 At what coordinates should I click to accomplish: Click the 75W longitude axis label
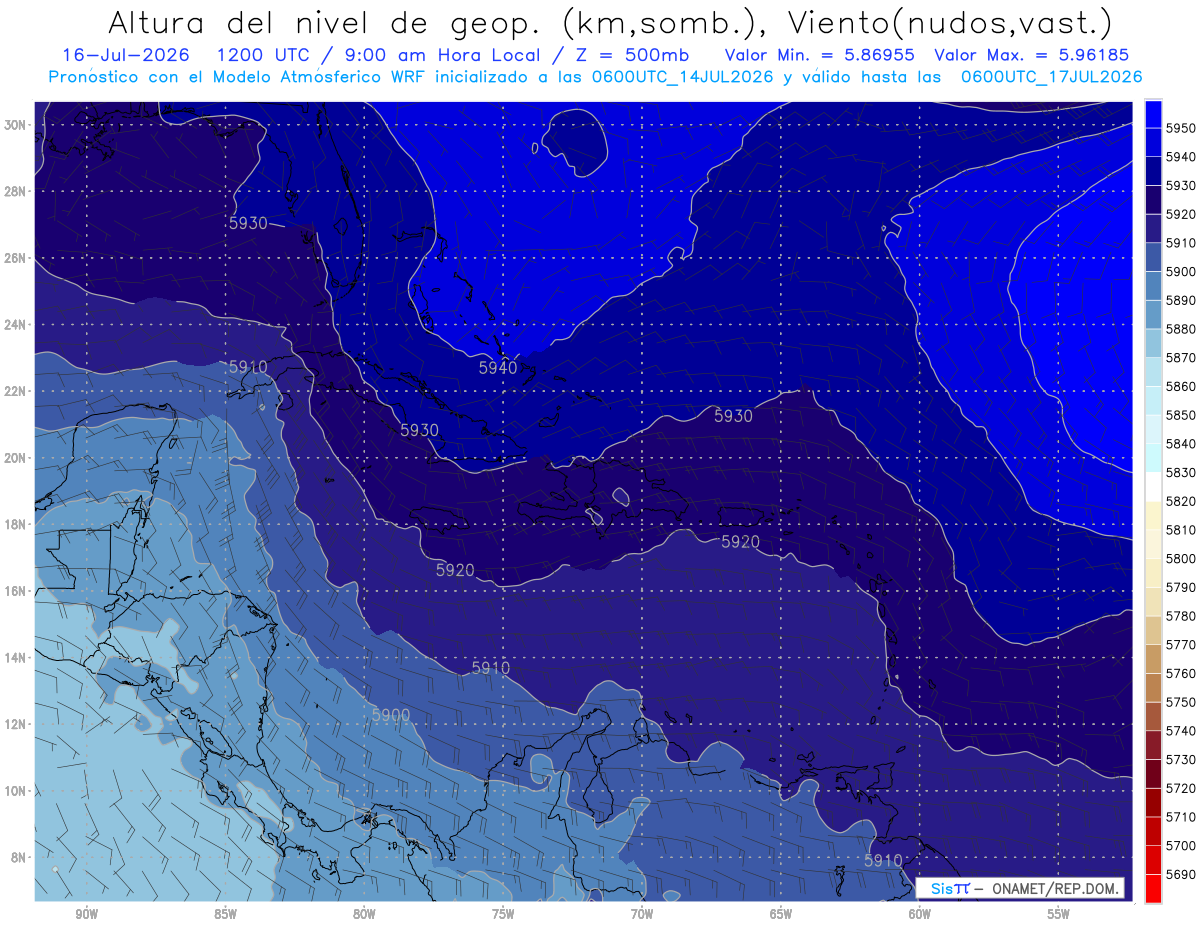[x=503, y=914]
